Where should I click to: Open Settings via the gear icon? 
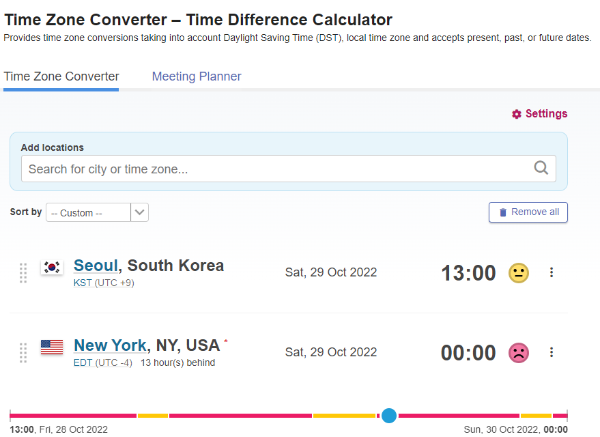[516, 114]
